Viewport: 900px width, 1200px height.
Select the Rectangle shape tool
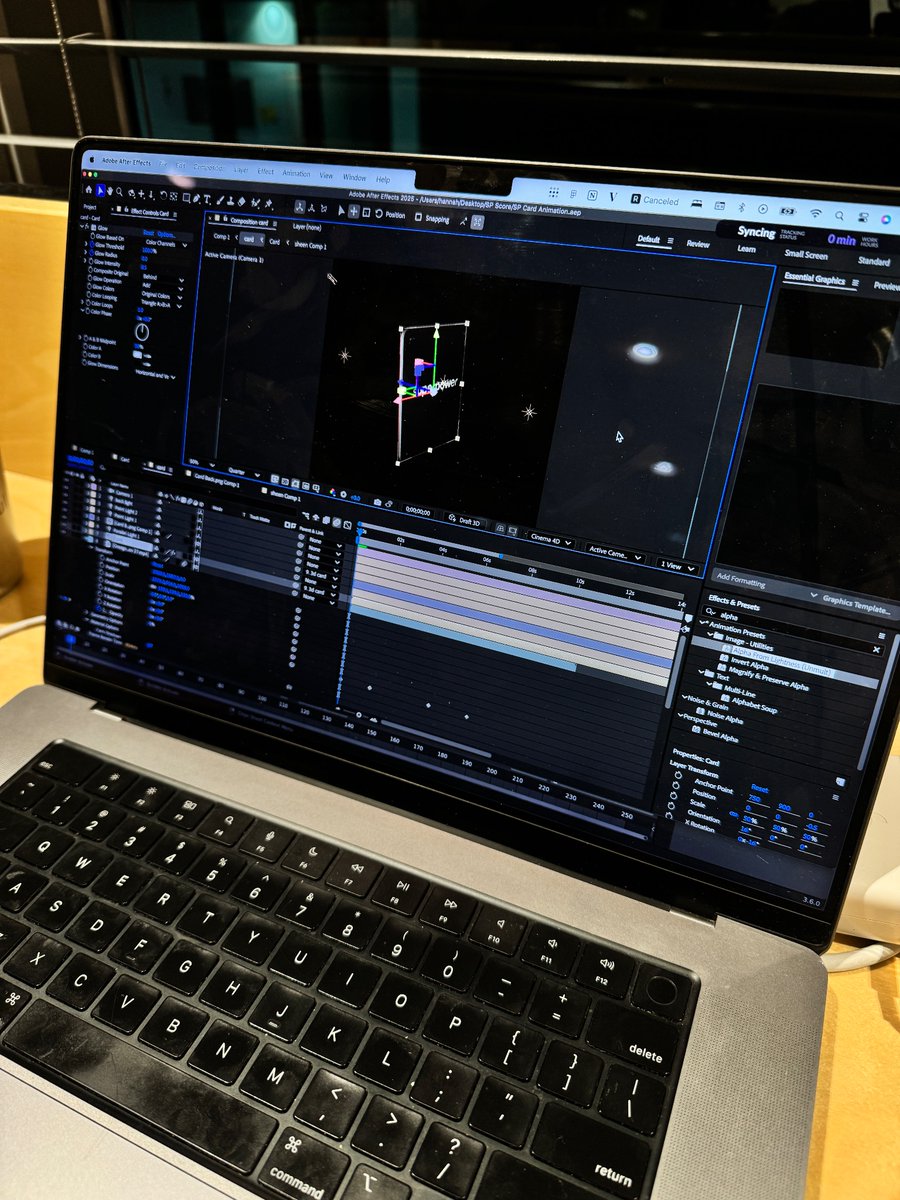(186, 198)
